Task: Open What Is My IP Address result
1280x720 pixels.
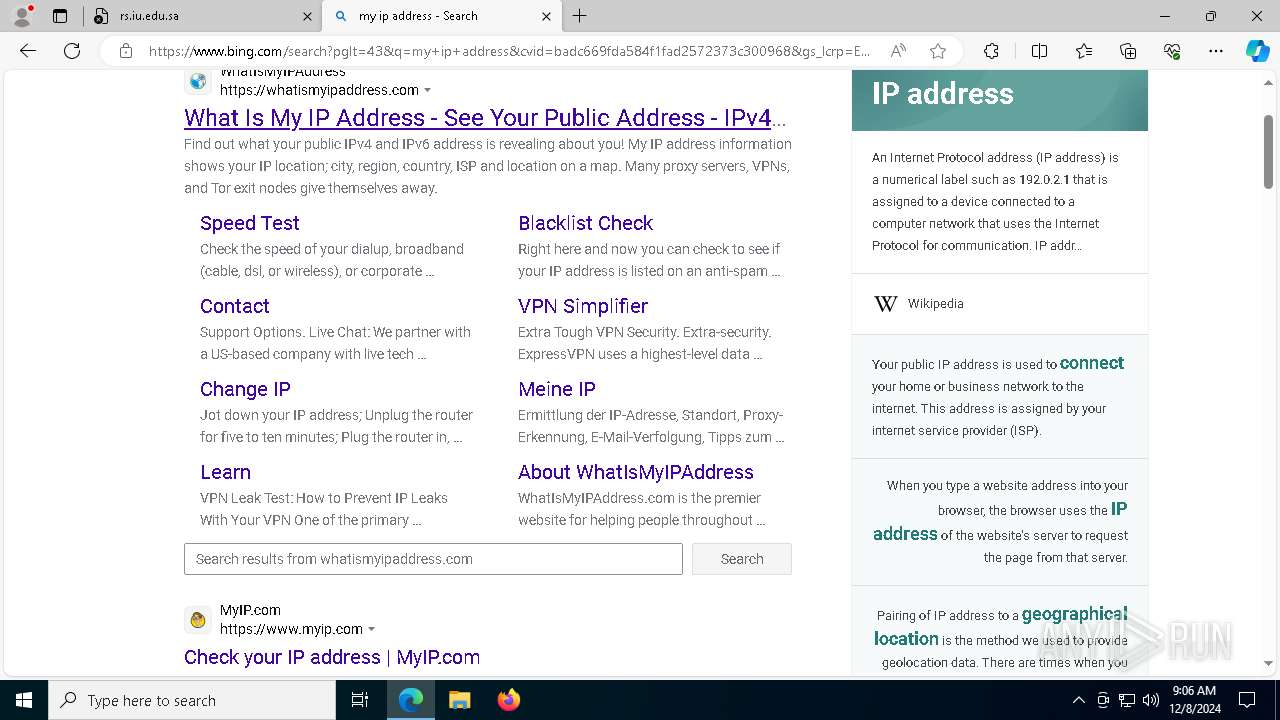Action: pyautogui.click(x=485, y=118)
